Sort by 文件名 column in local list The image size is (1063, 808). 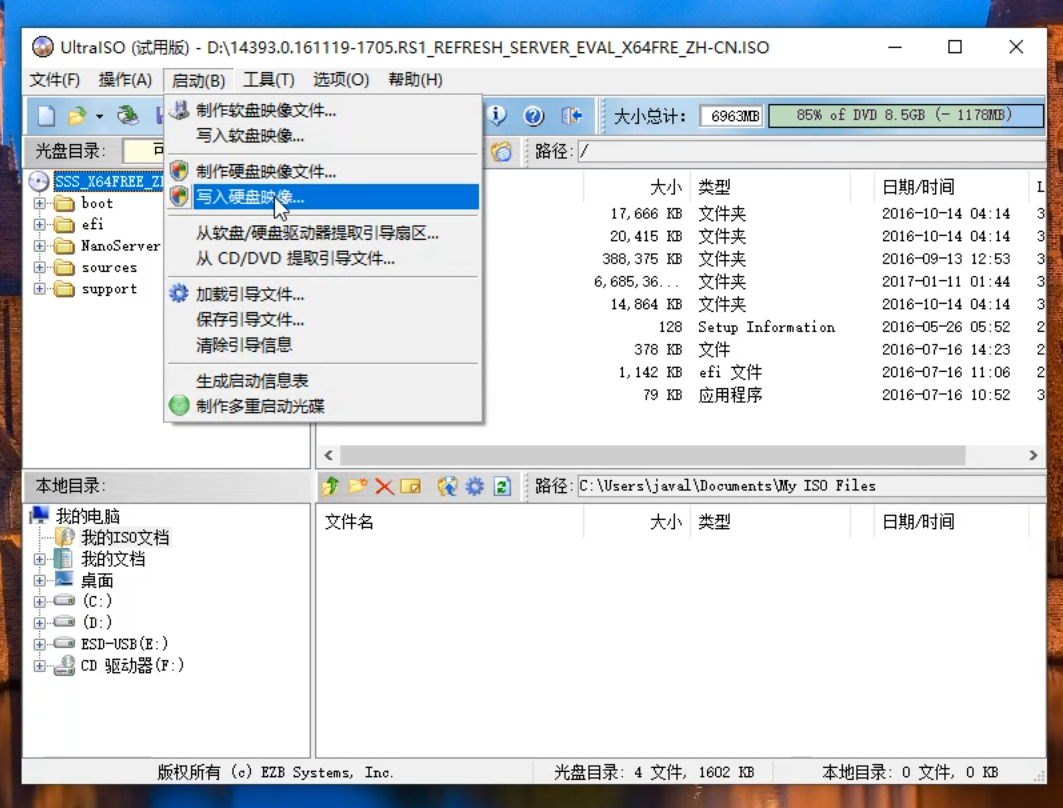(449, 522)
